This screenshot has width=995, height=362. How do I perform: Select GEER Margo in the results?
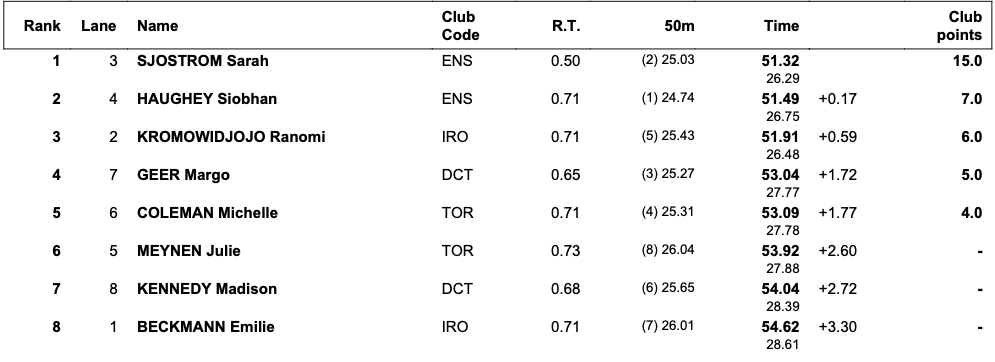(183, 175)
